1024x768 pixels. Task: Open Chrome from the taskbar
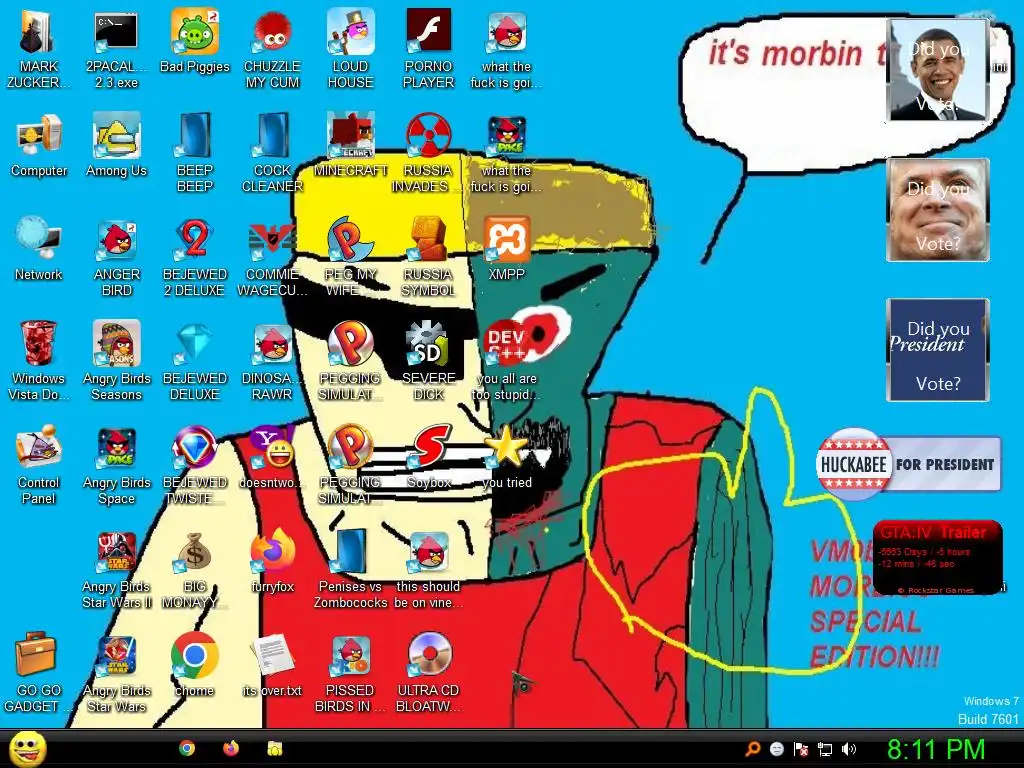click(187, 748)
